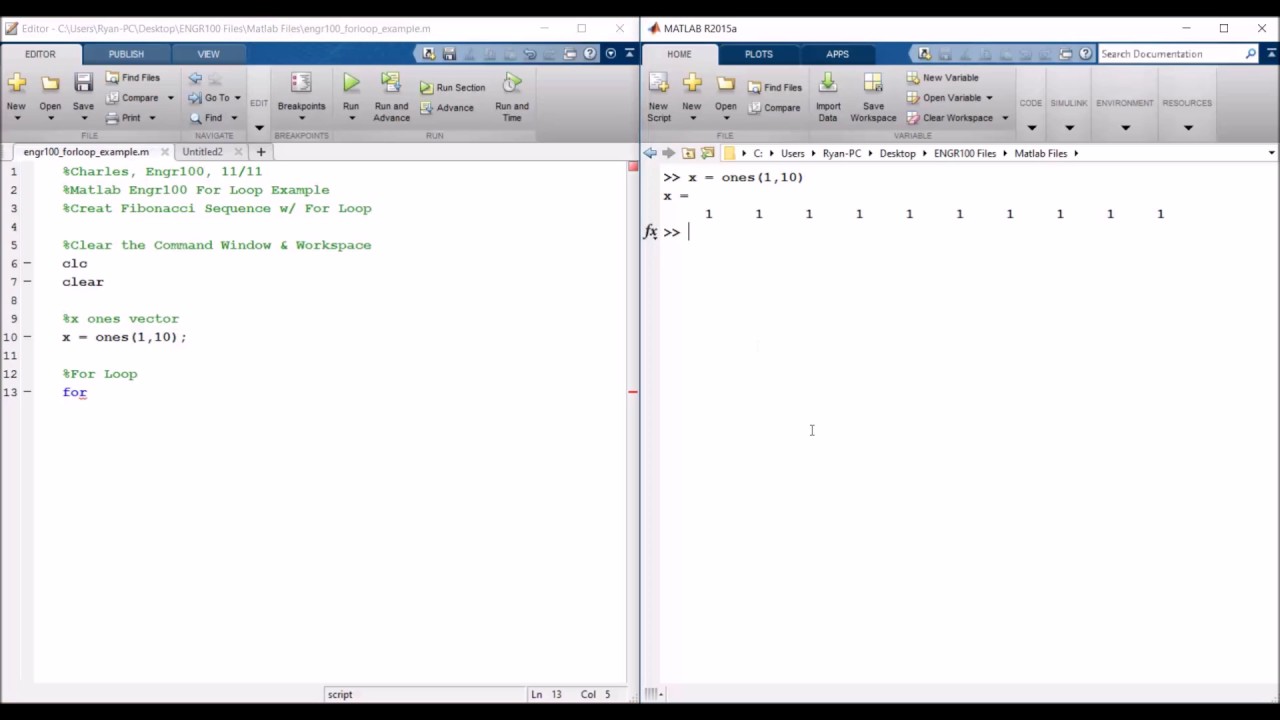Click the 'clear' command on line 7
Screen dimensions: 1280x720
(x=83, y=282)
